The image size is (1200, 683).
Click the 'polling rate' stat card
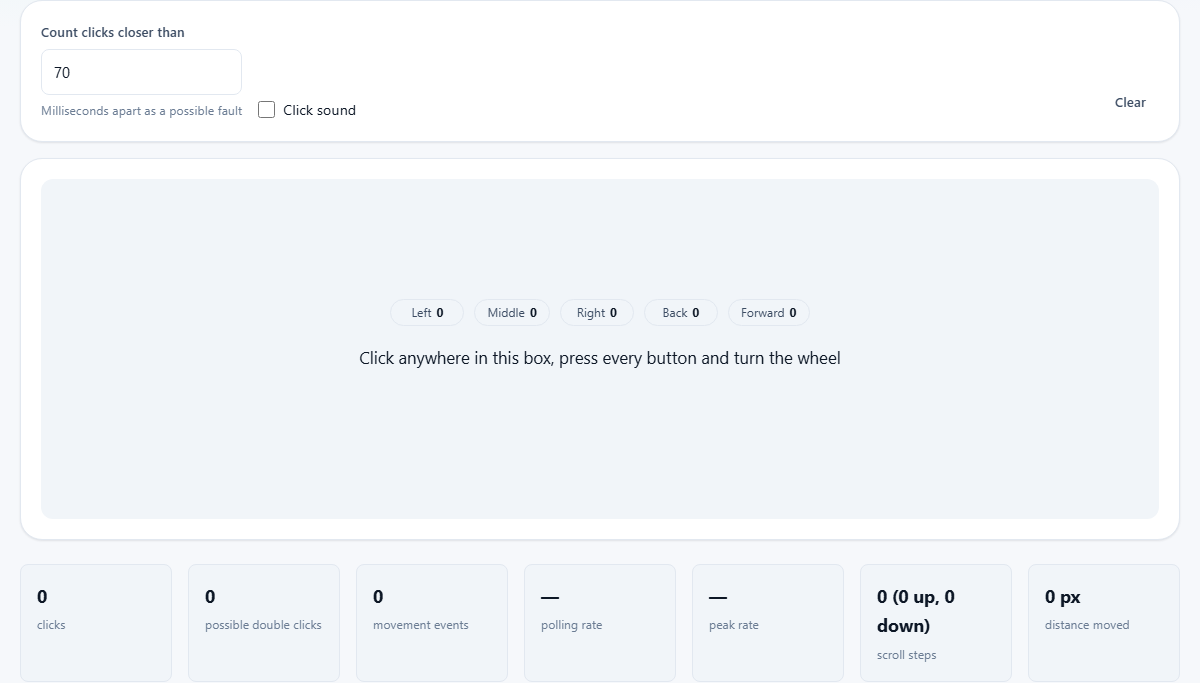click(x=600, y=623)
